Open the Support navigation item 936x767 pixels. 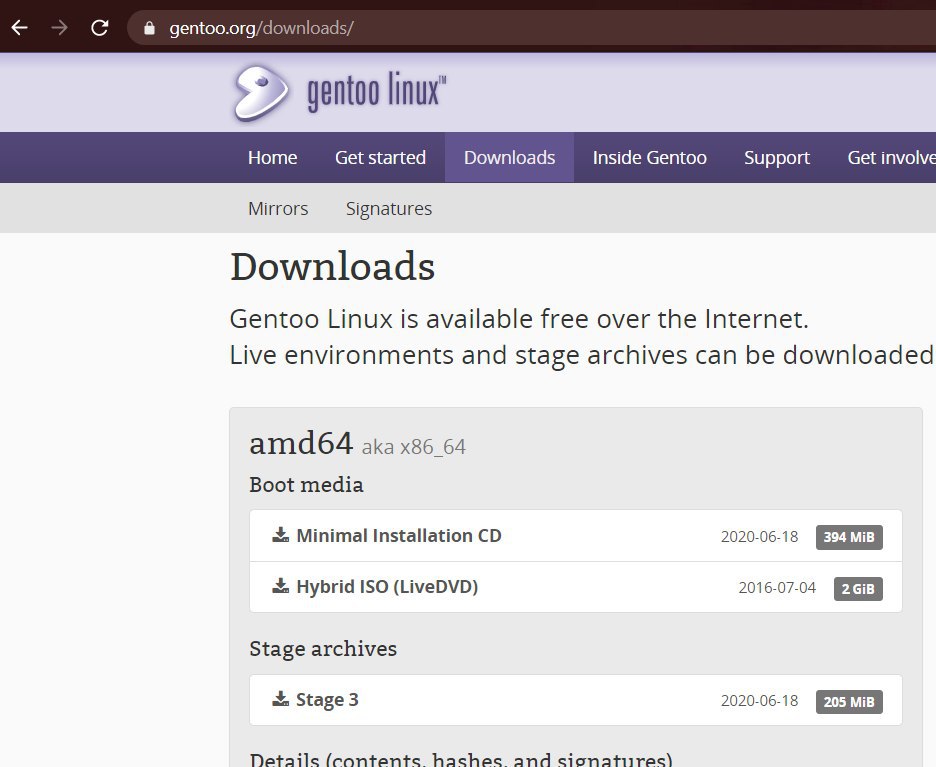coord(777,158)
